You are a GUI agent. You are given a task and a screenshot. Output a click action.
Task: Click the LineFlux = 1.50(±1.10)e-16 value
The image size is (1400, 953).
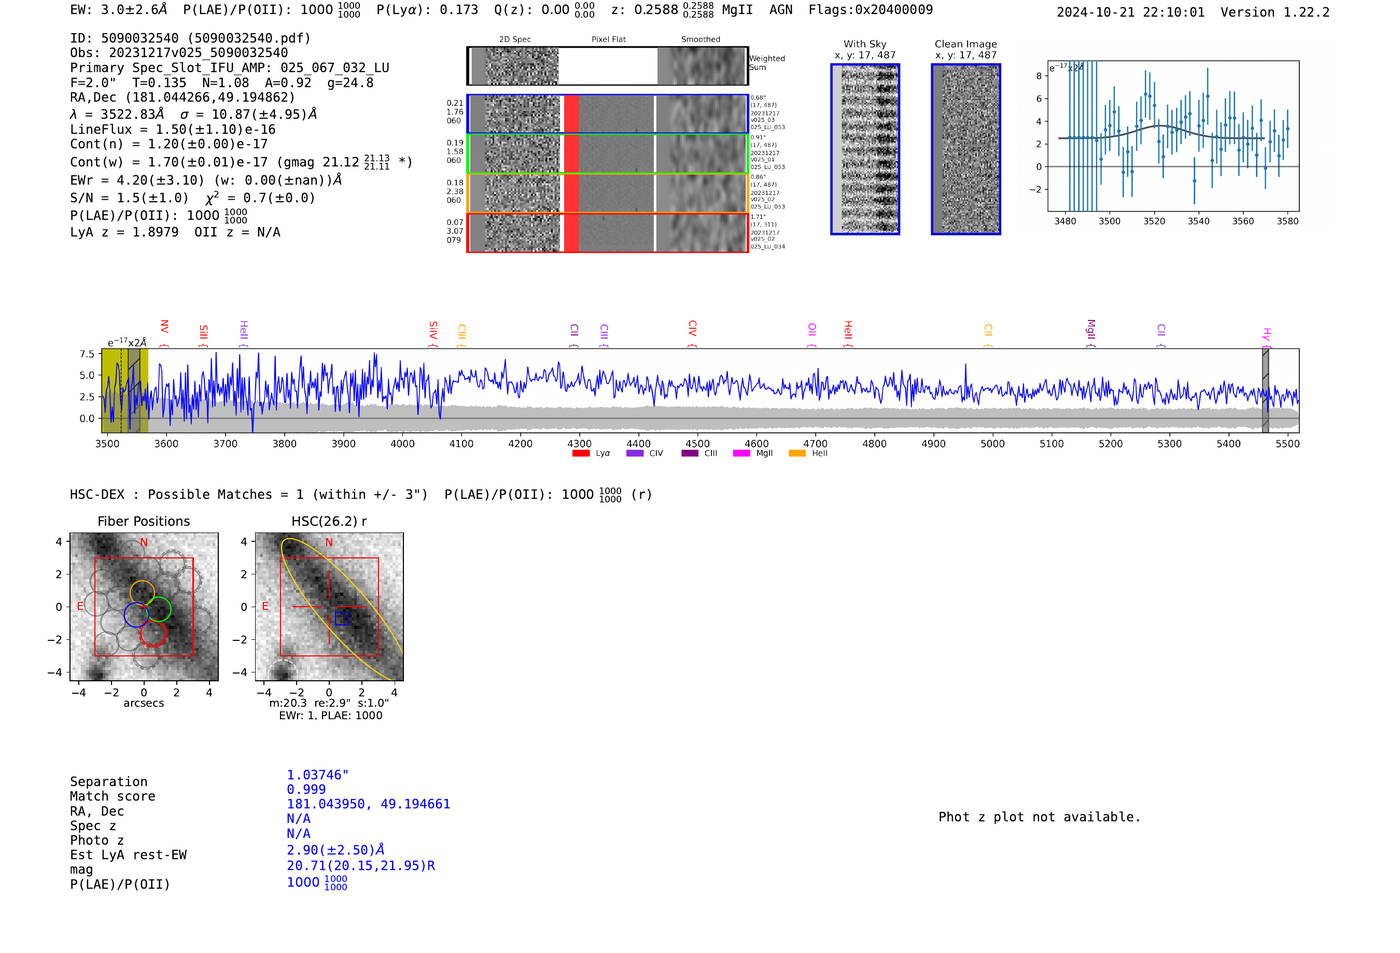pyautogui.click(x=173, y=129)
